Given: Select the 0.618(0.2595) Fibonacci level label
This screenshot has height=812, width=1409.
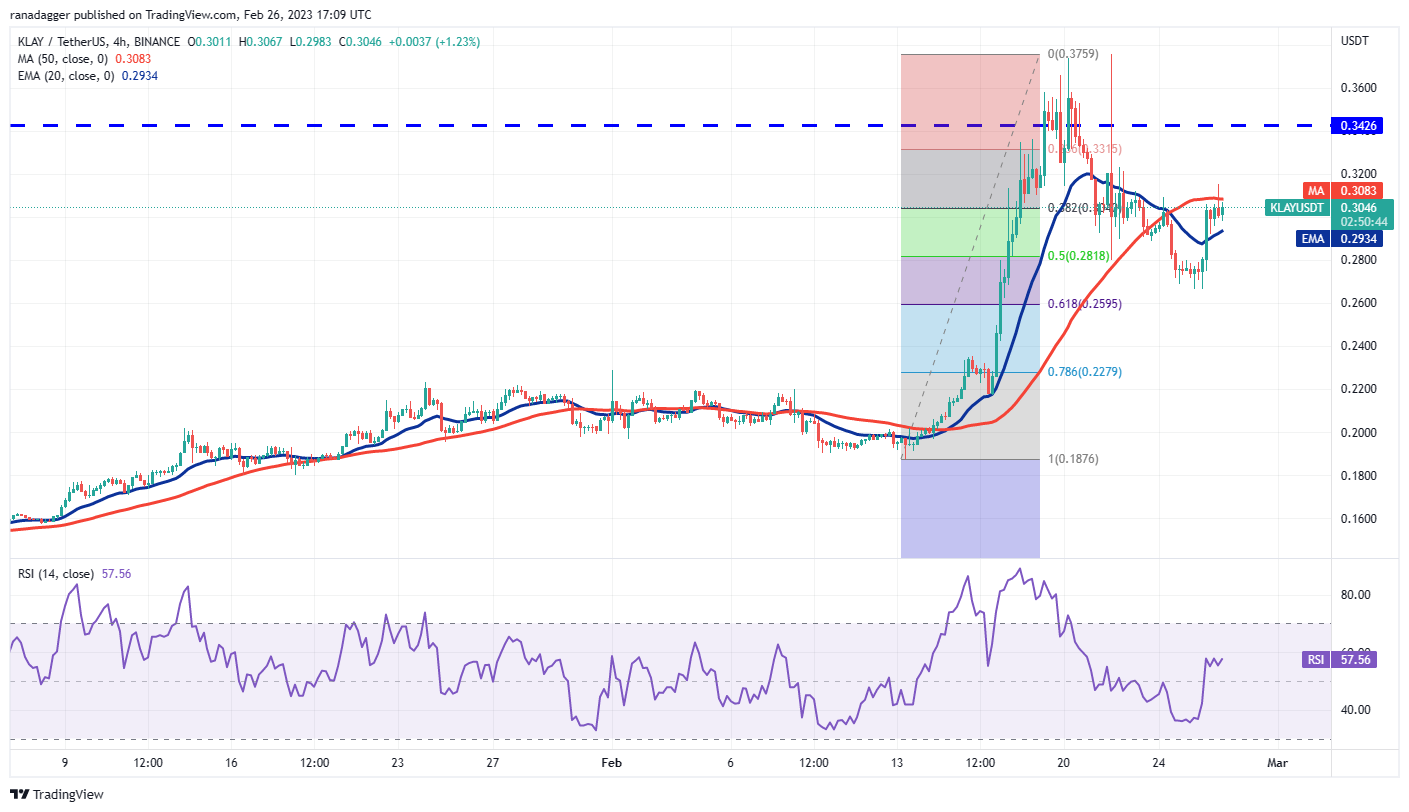Looking at the screenshot, I should pos(1085,303).
